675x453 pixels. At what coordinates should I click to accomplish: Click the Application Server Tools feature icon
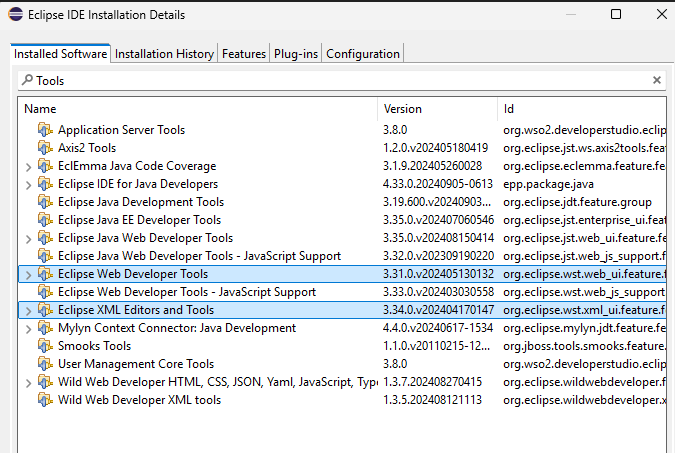(45, 130)
